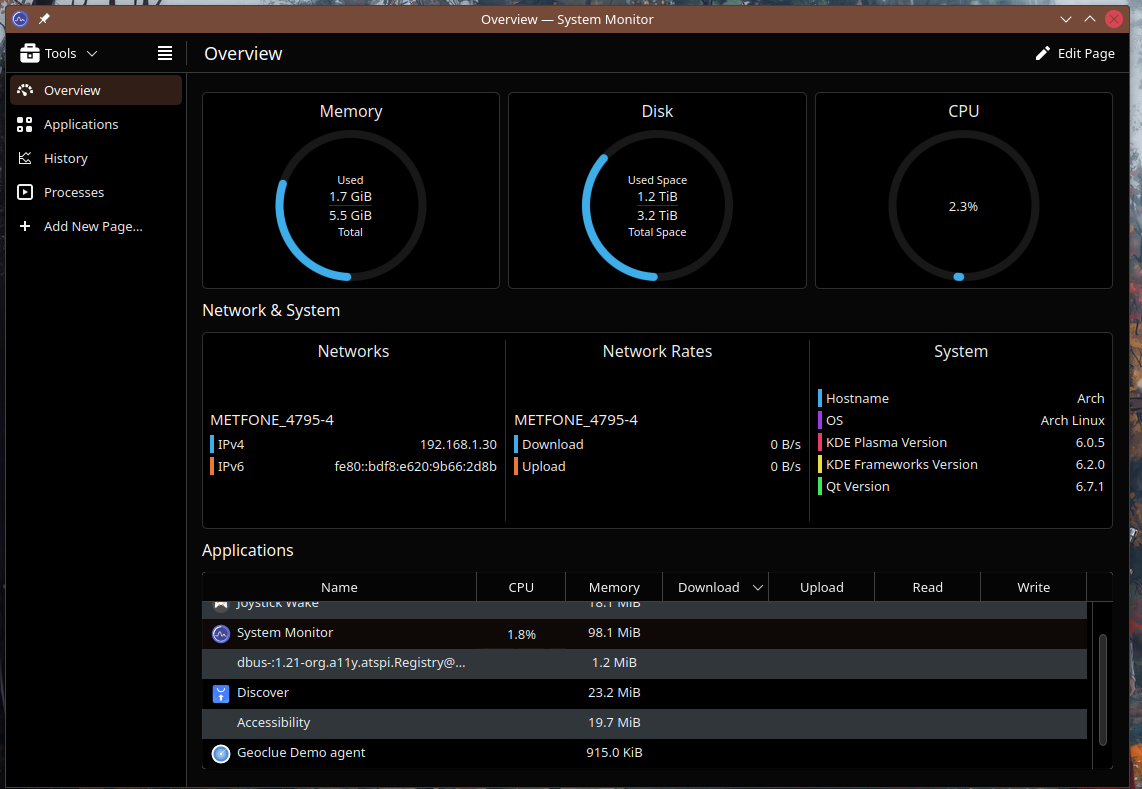Click the Download column sort arrow
The image size is (1142, 789).
pos(757,587)
